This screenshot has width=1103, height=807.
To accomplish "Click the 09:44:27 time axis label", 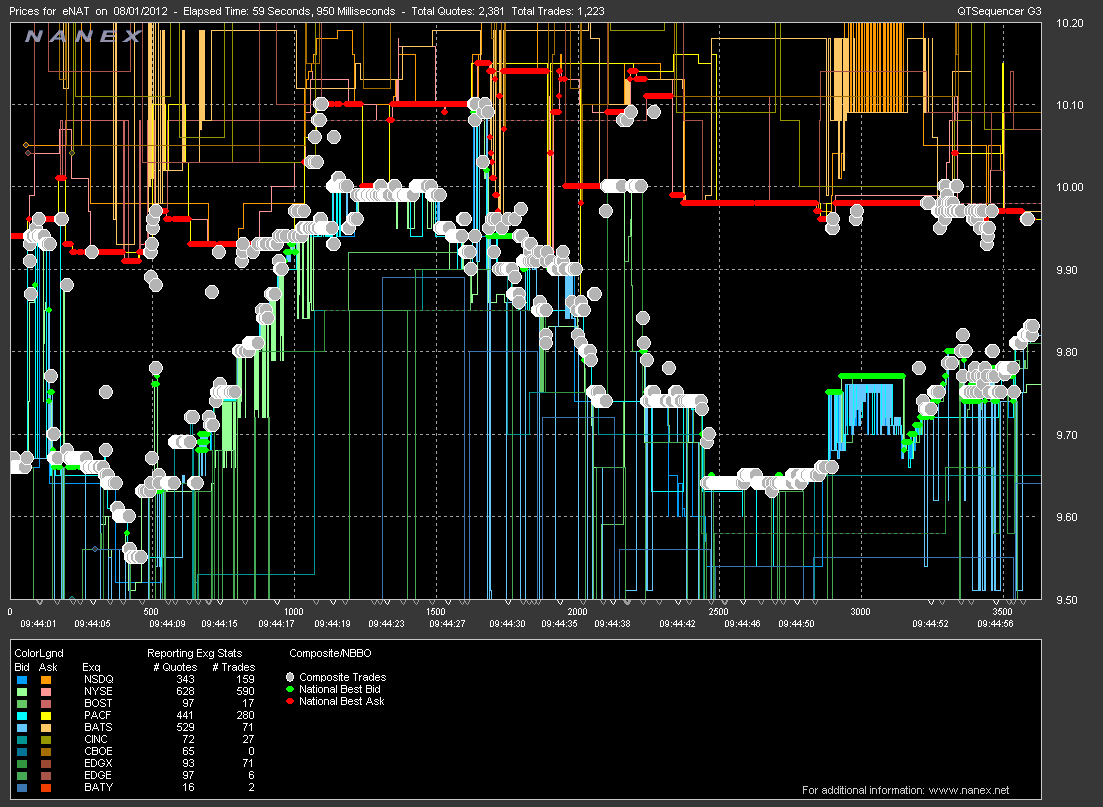I will (x=447, y=624).
